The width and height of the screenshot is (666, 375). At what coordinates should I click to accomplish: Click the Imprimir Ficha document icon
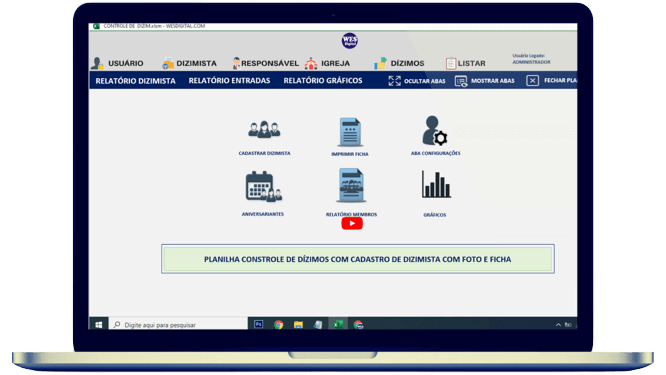(x=350, y=132)
